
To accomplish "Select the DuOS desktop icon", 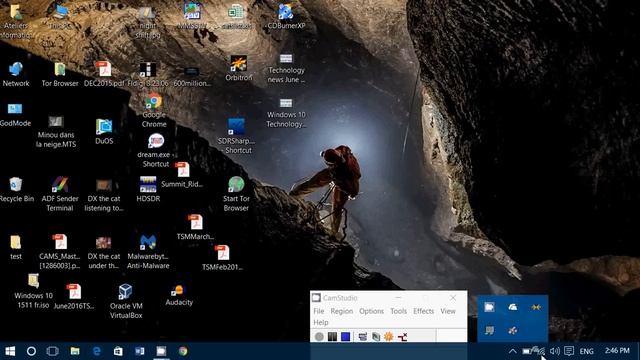I will [x=104, y=131].
